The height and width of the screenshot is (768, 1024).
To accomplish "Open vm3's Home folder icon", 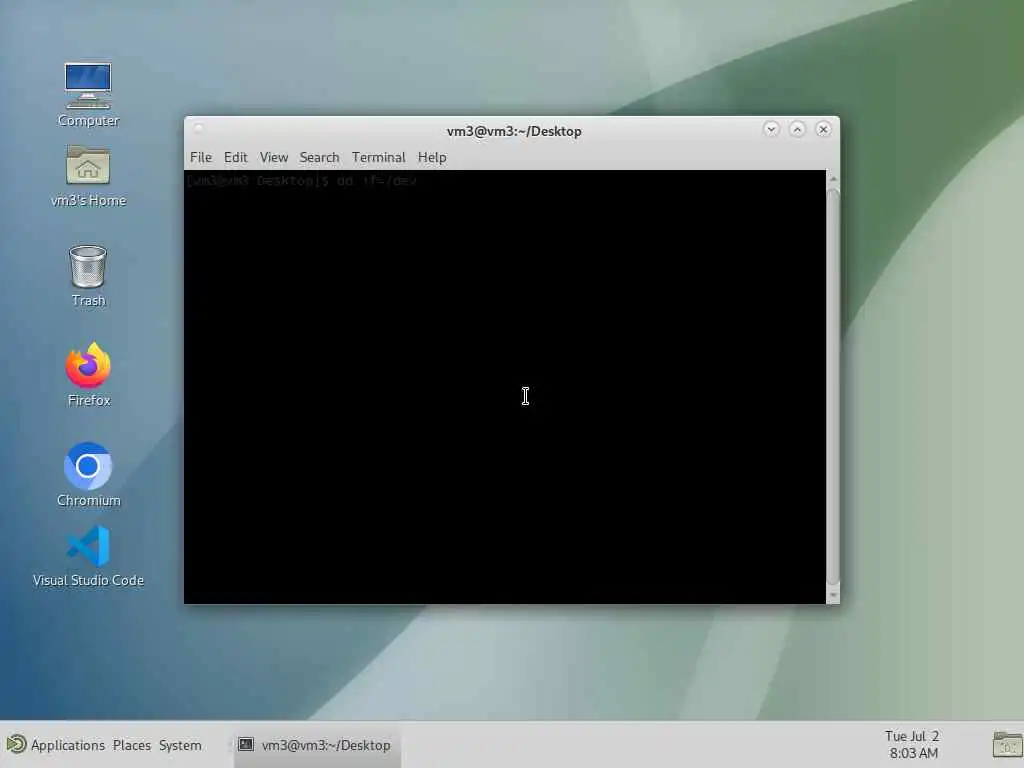I will click(x=88, y=175).
